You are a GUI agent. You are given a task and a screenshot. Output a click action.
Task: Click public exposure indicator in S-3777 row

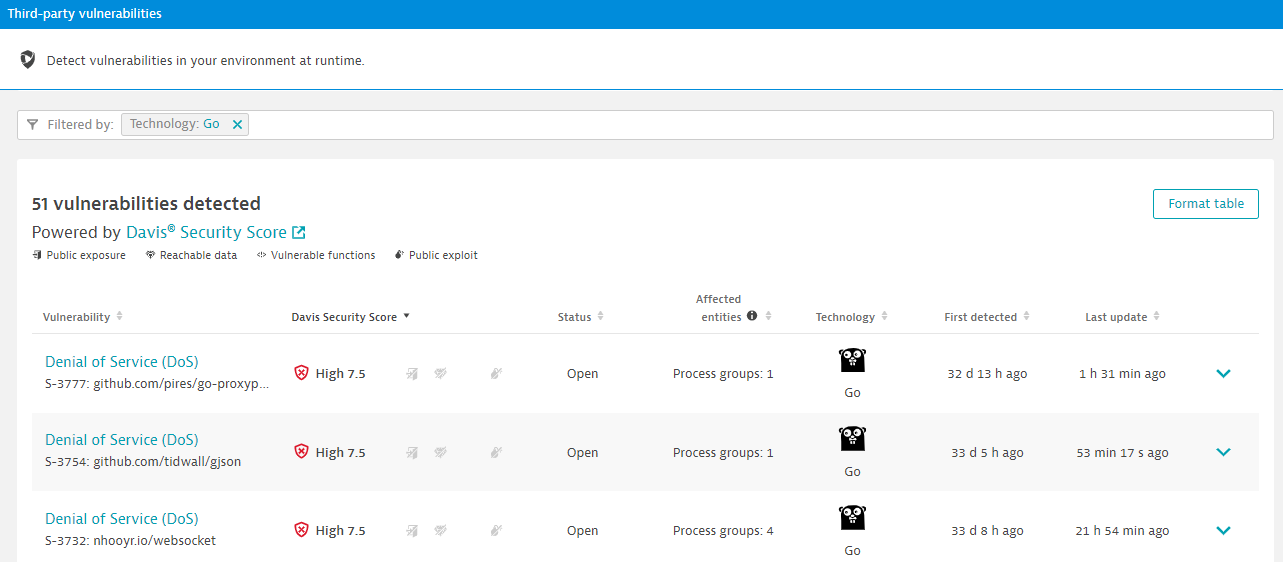(411, 374)
